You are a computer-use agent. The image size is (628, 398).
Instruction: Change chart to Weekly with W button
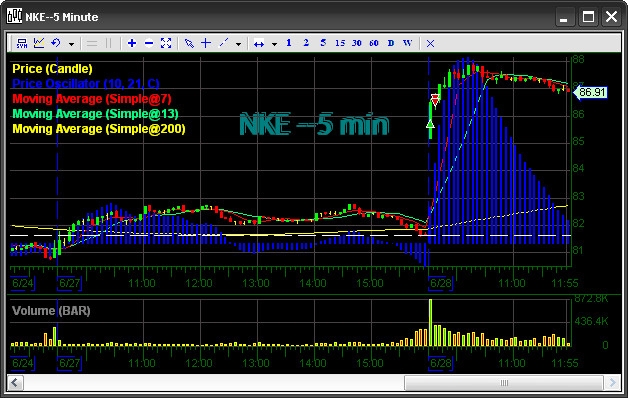(x=407, y=43)
